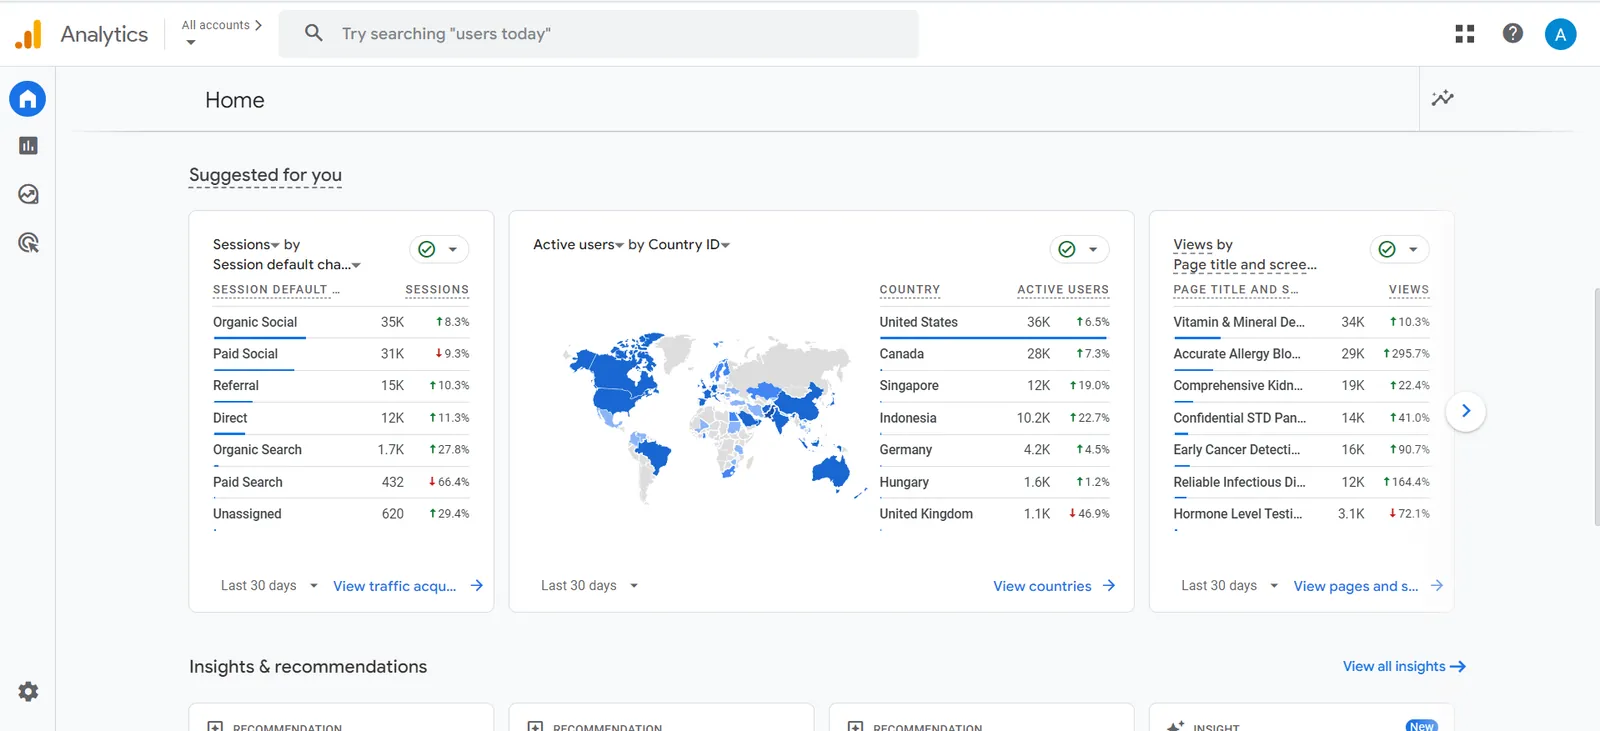Open Active users card status check dropdown
The width and height of the screenshot is (1600, 731).
point(1079,249)
